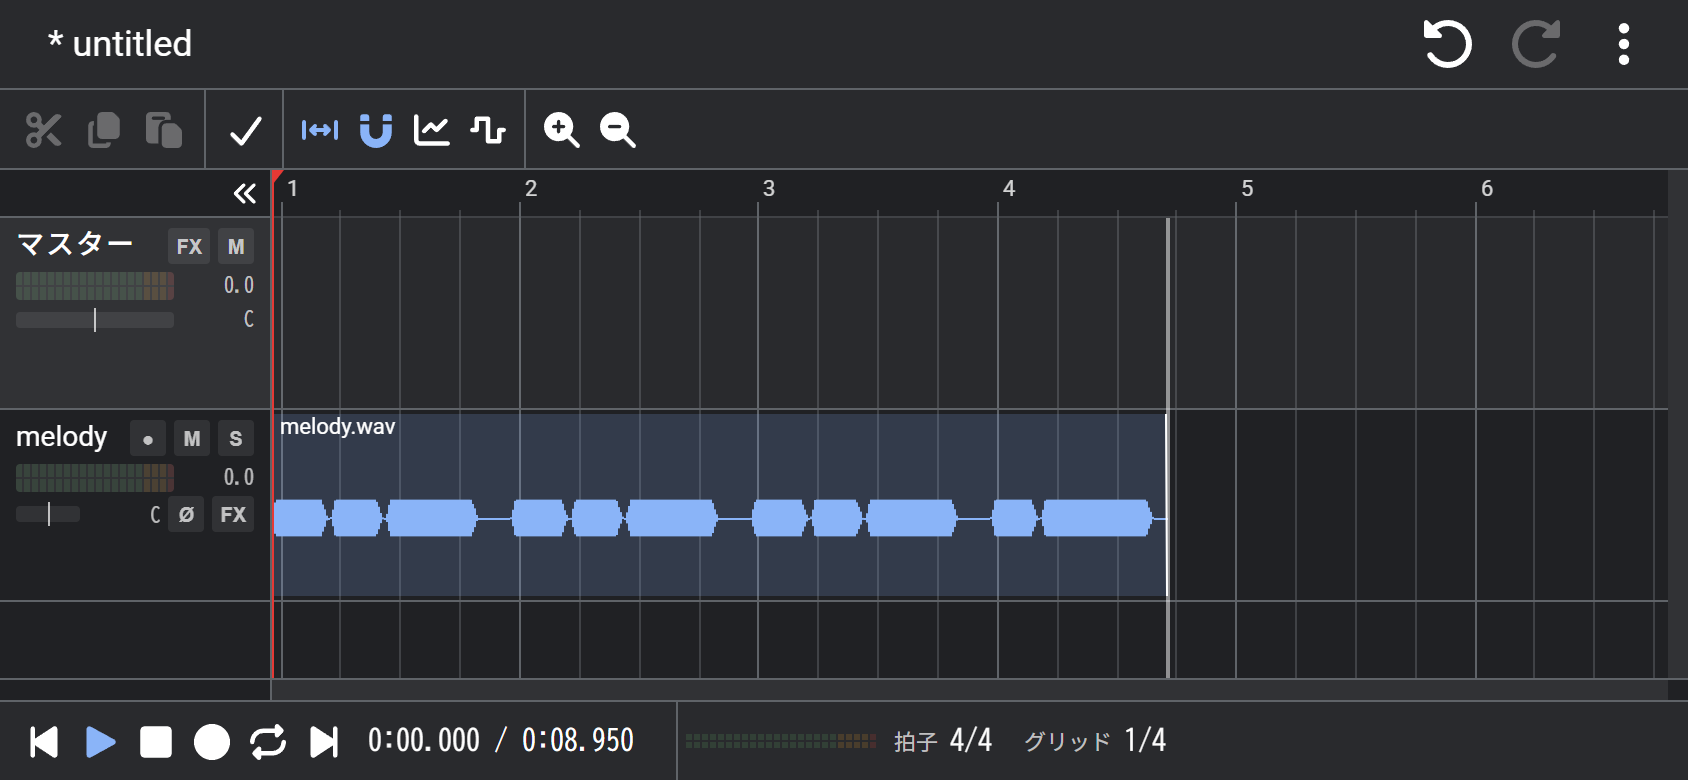1688x780 pixels.
Task: Zoom out with the magnifier minus
Action: (x=617, y=130)
